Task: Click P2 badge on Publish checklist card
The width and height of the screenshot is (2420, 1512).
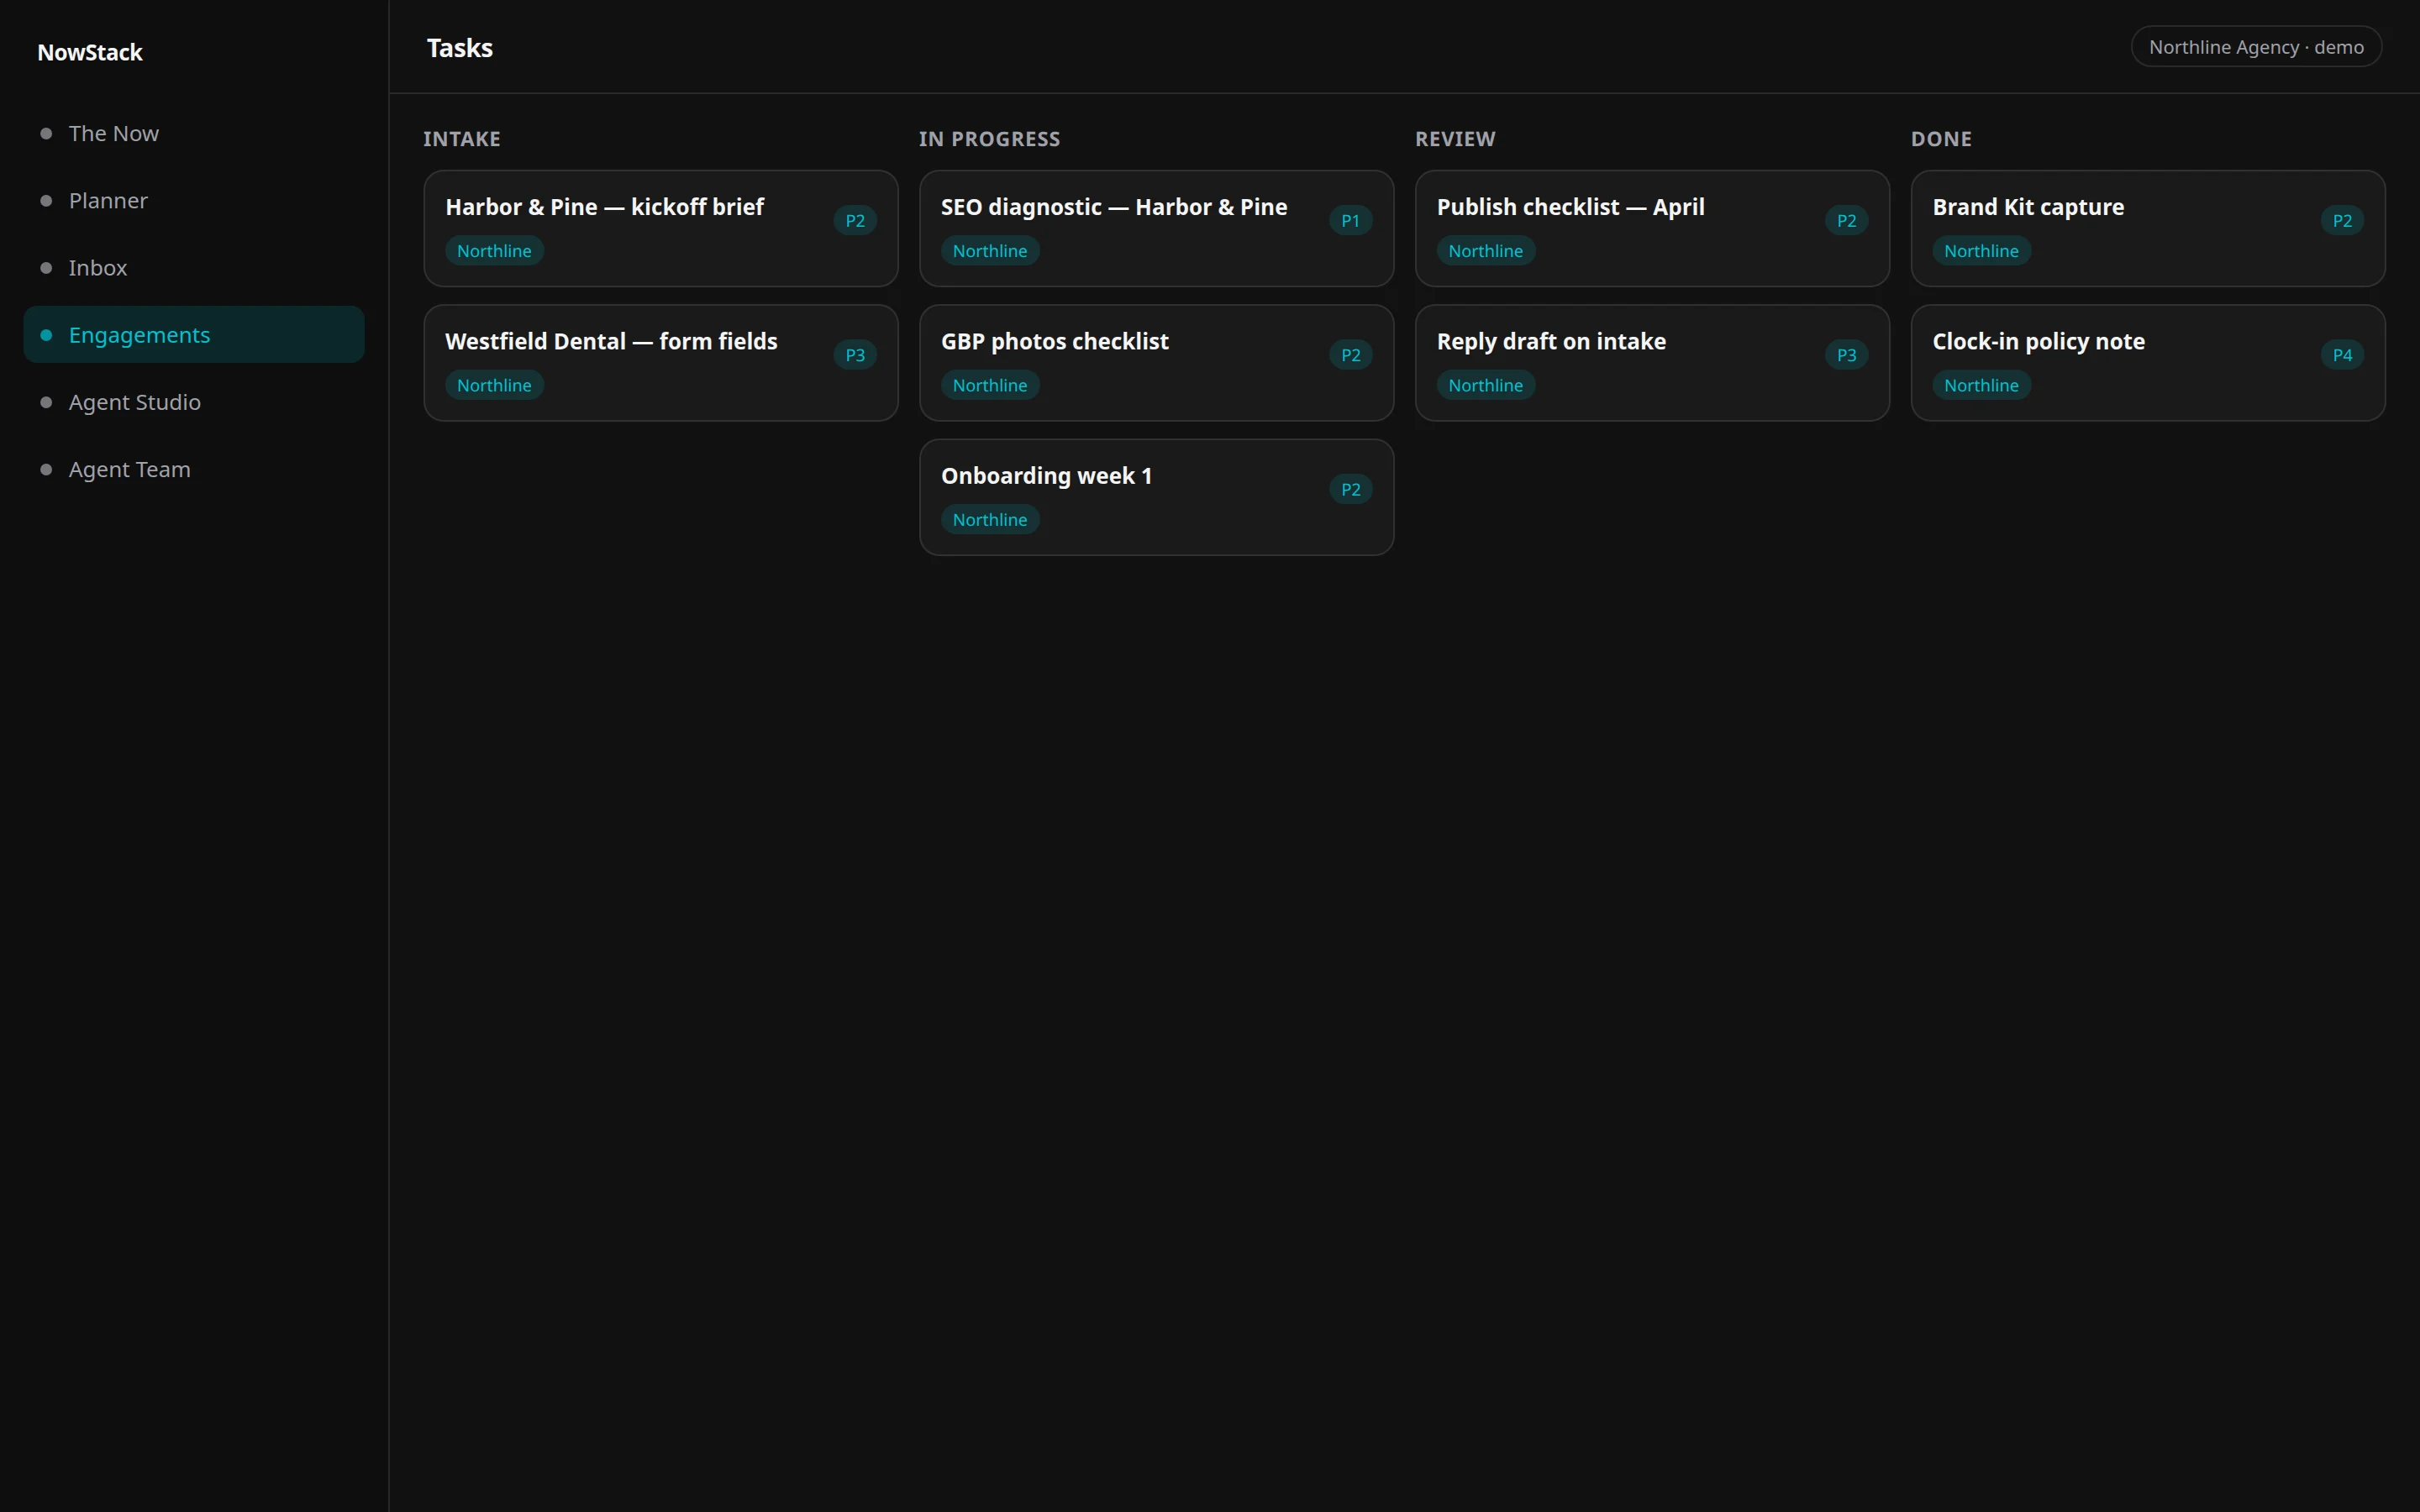Action: 1846,220
